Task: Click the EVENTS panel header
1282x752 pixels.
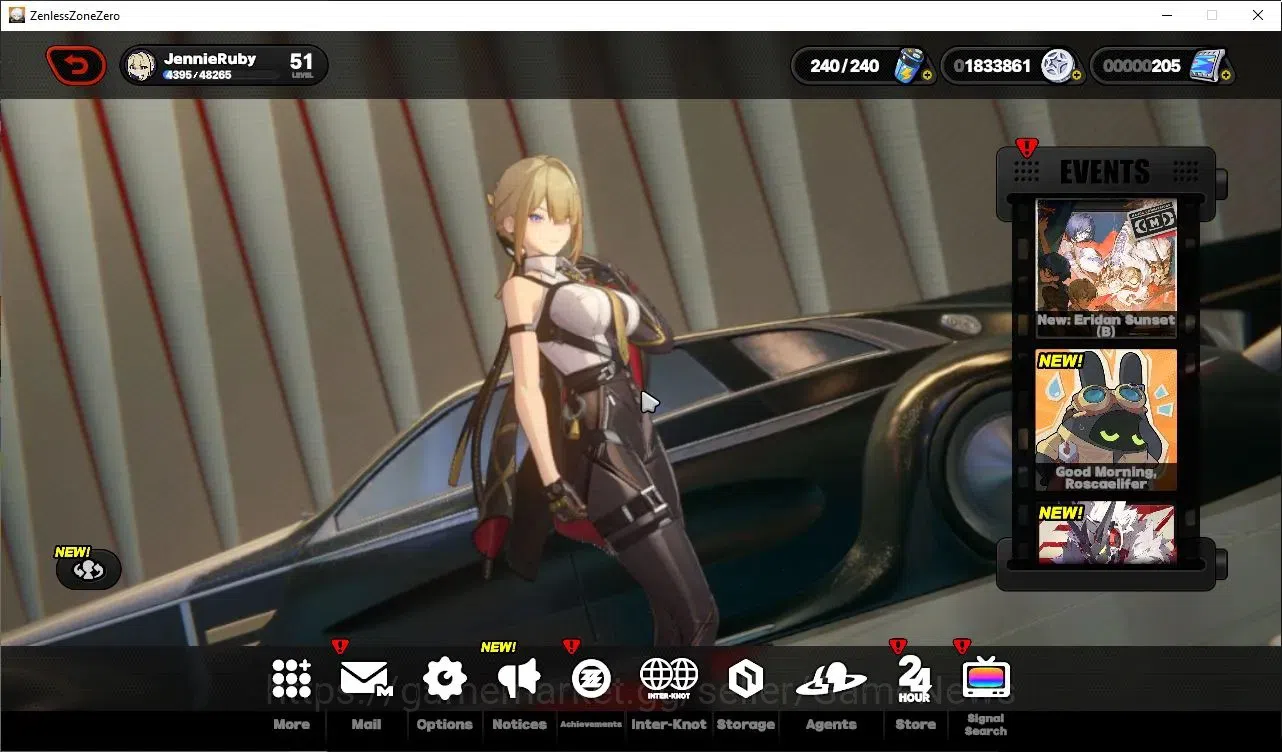Action: coord(1105,172)
